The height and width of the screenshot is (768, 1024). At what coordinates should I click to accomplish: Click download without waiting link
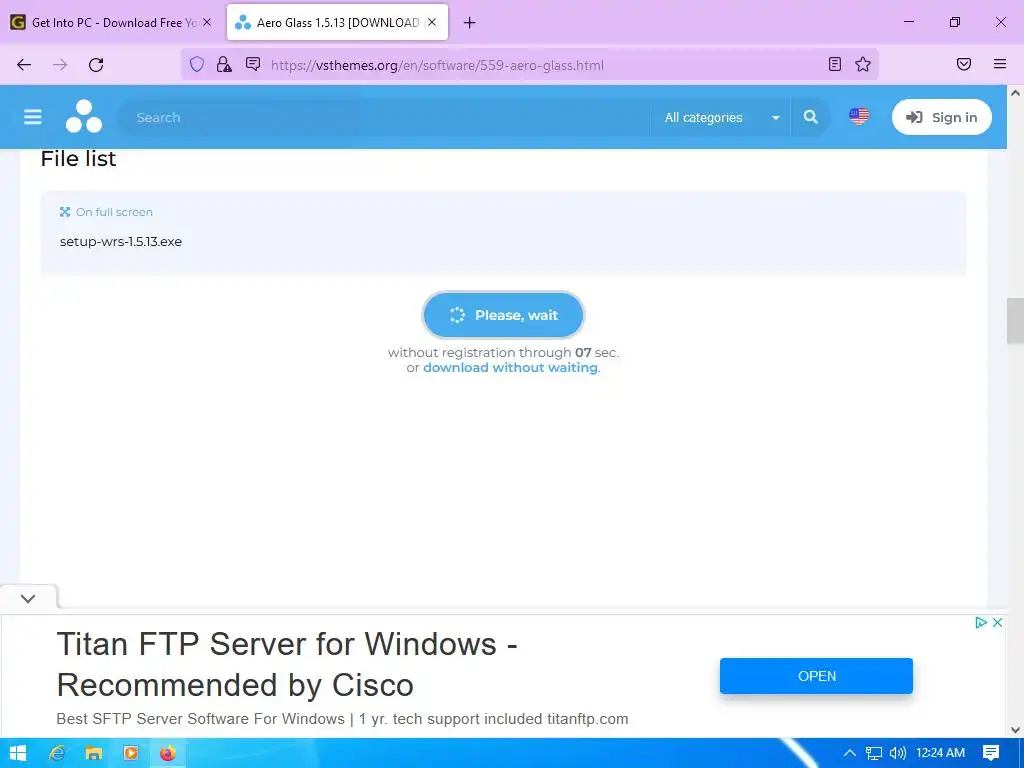click(510, 368)
